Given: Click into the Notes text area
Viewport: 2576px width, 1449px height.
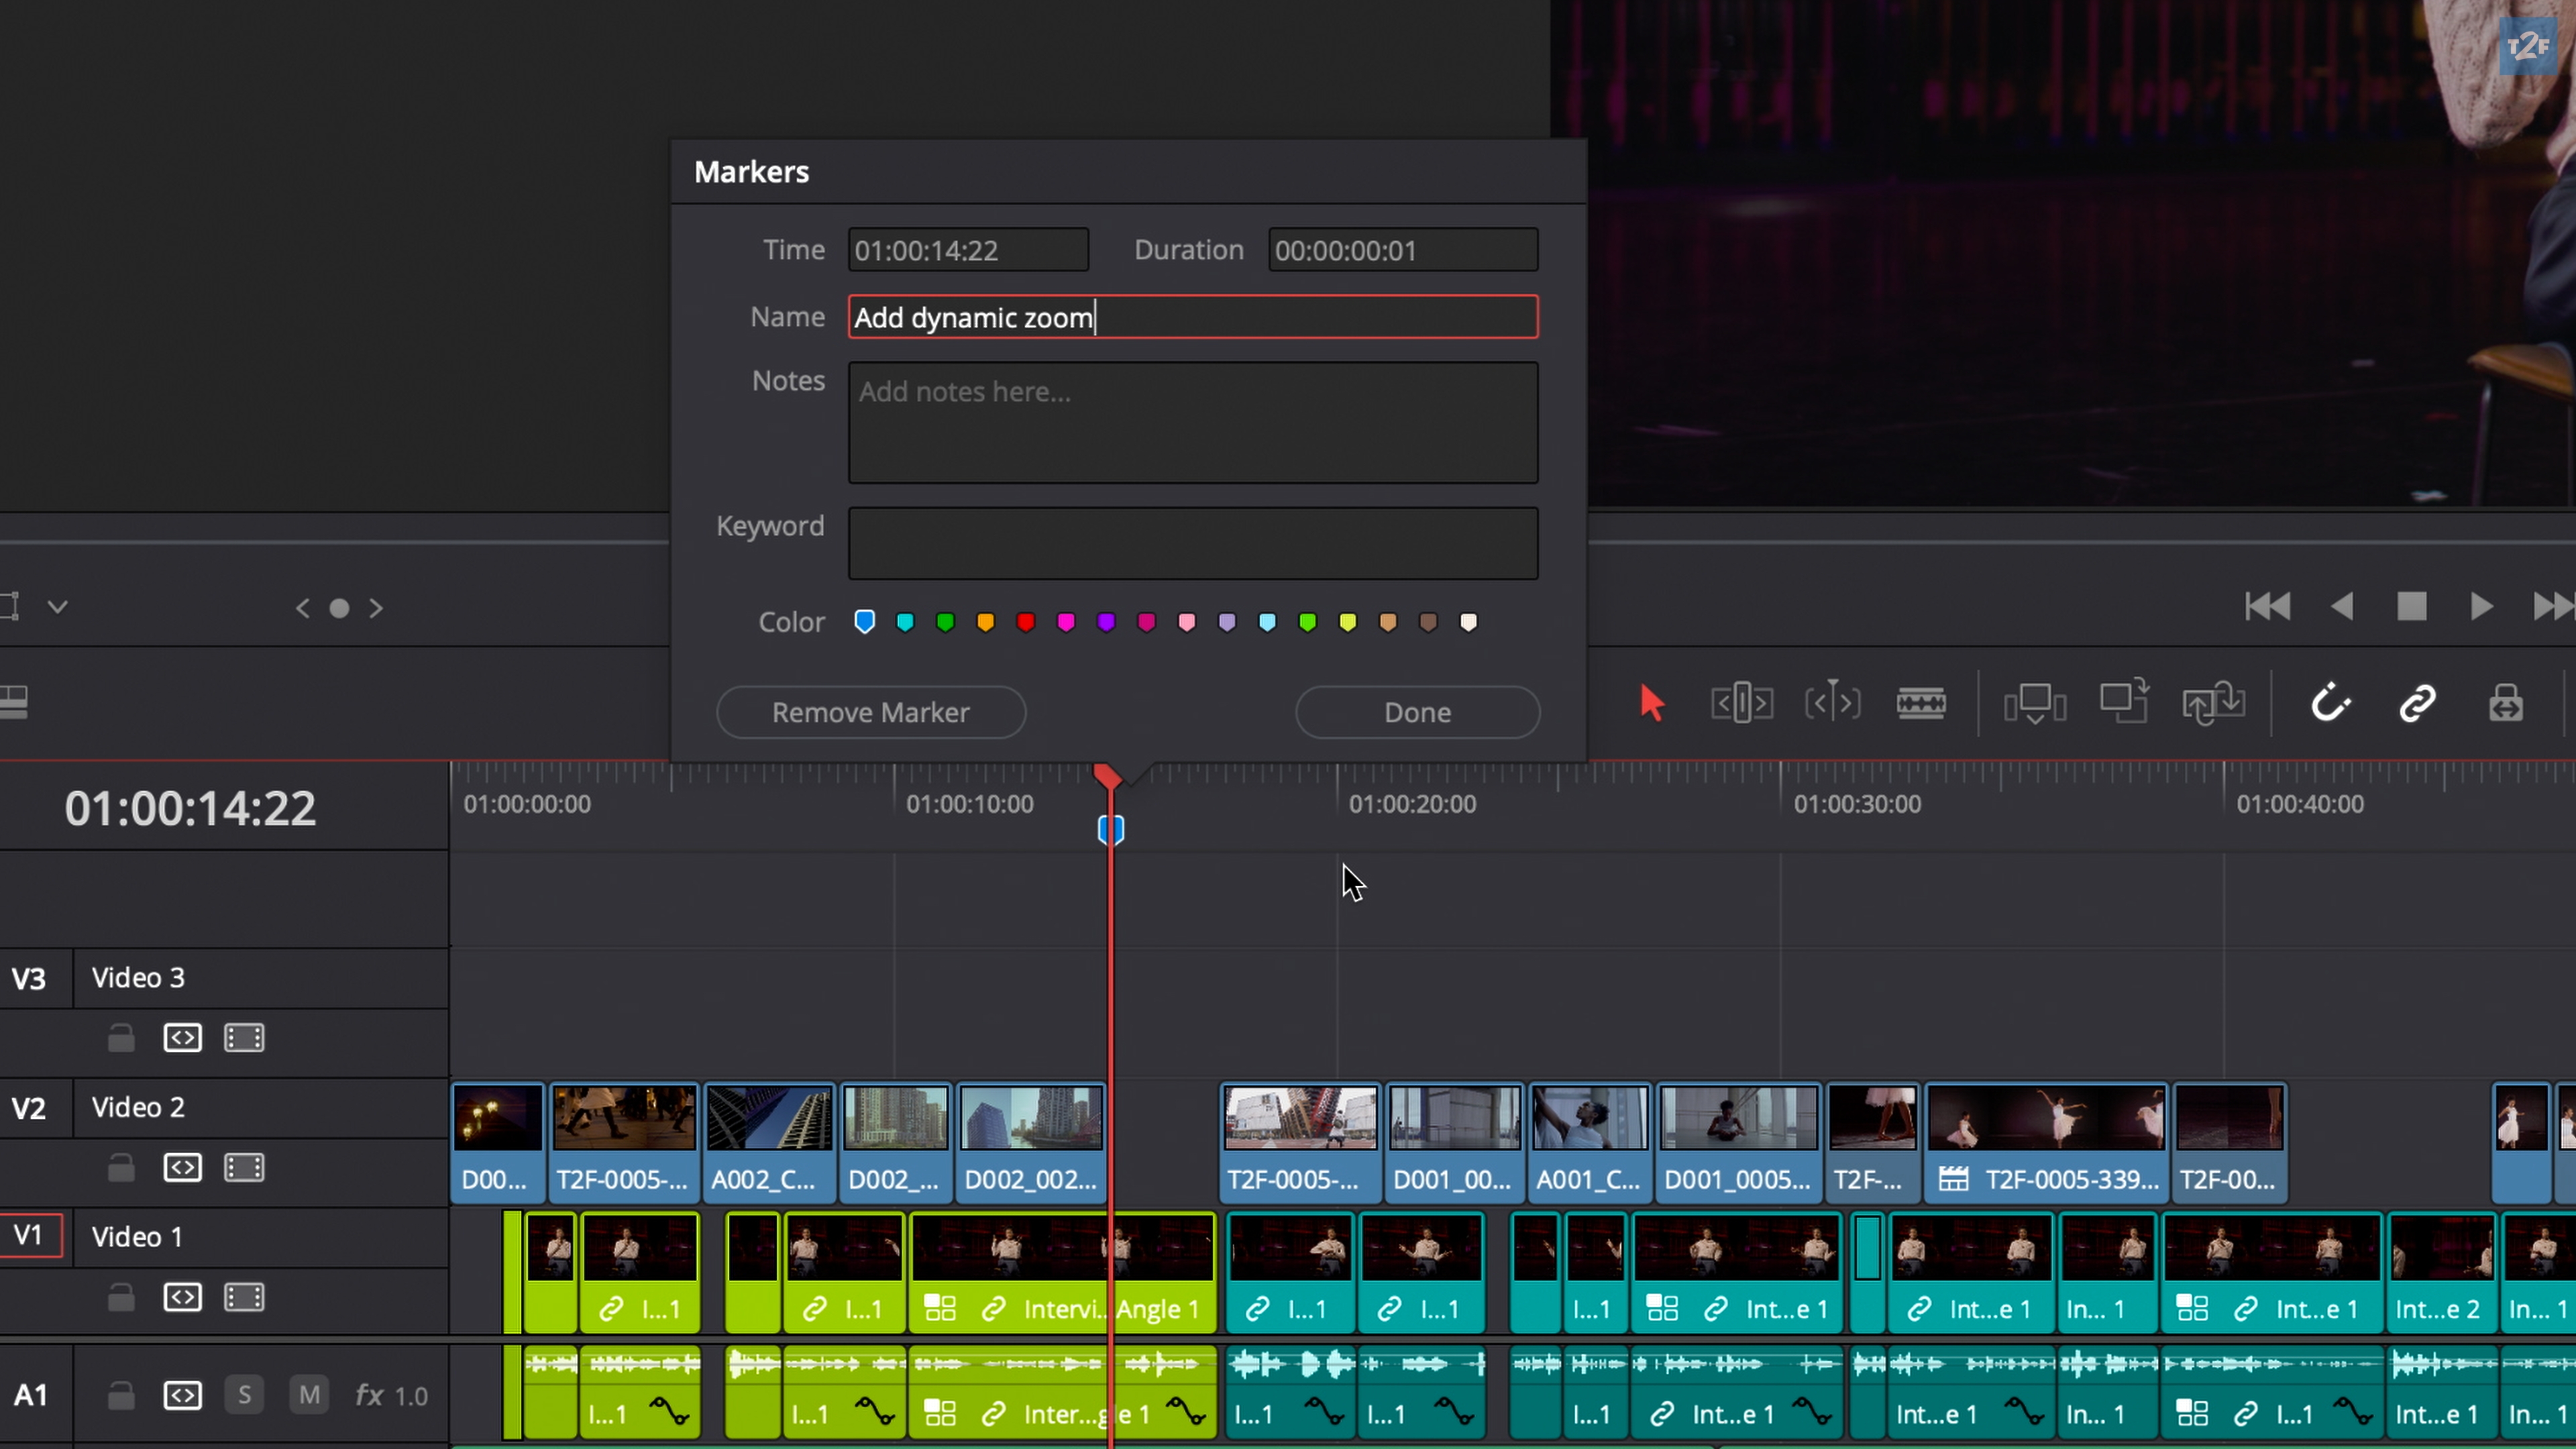Looking at the screenshot, I should tap(1192, 423).
